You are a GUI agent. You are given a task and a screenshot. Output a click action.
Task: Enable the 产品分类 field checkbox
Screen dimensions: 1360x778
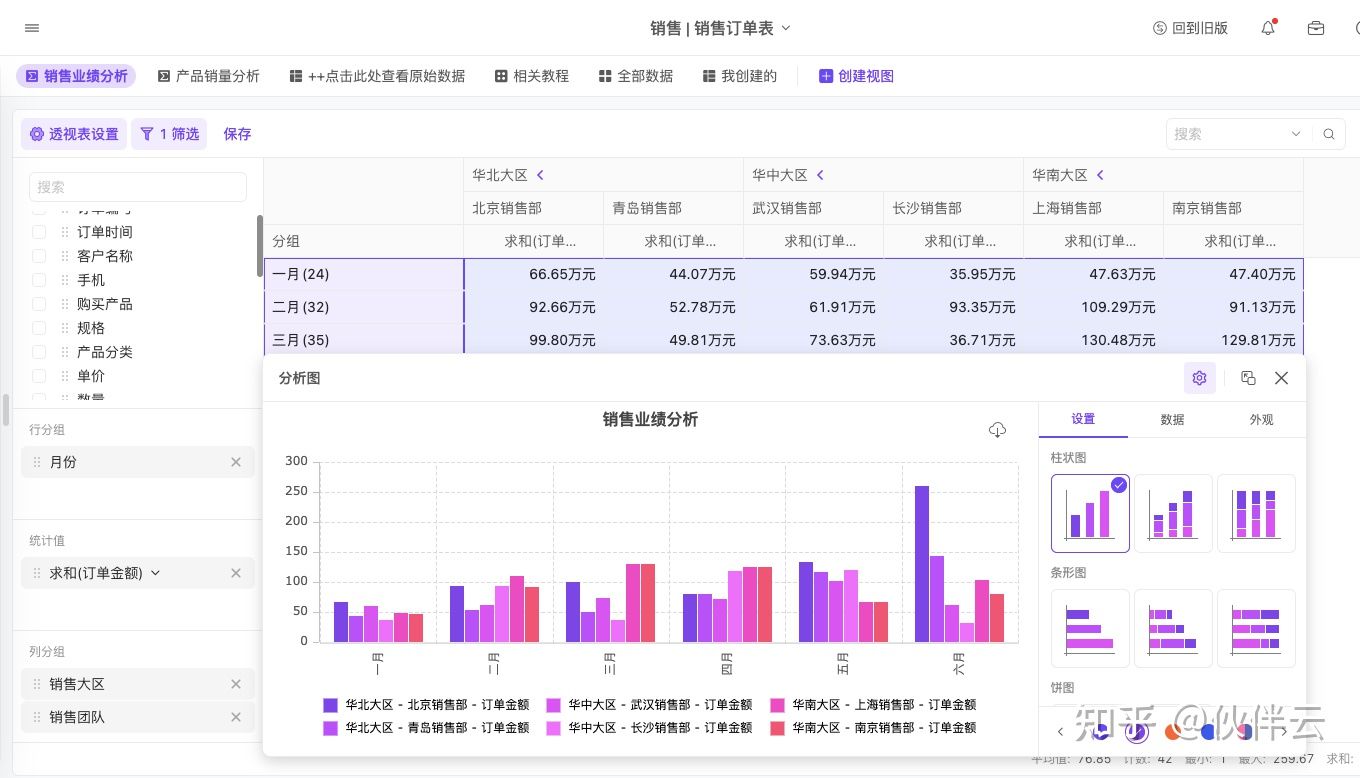[x=39, y=352]
